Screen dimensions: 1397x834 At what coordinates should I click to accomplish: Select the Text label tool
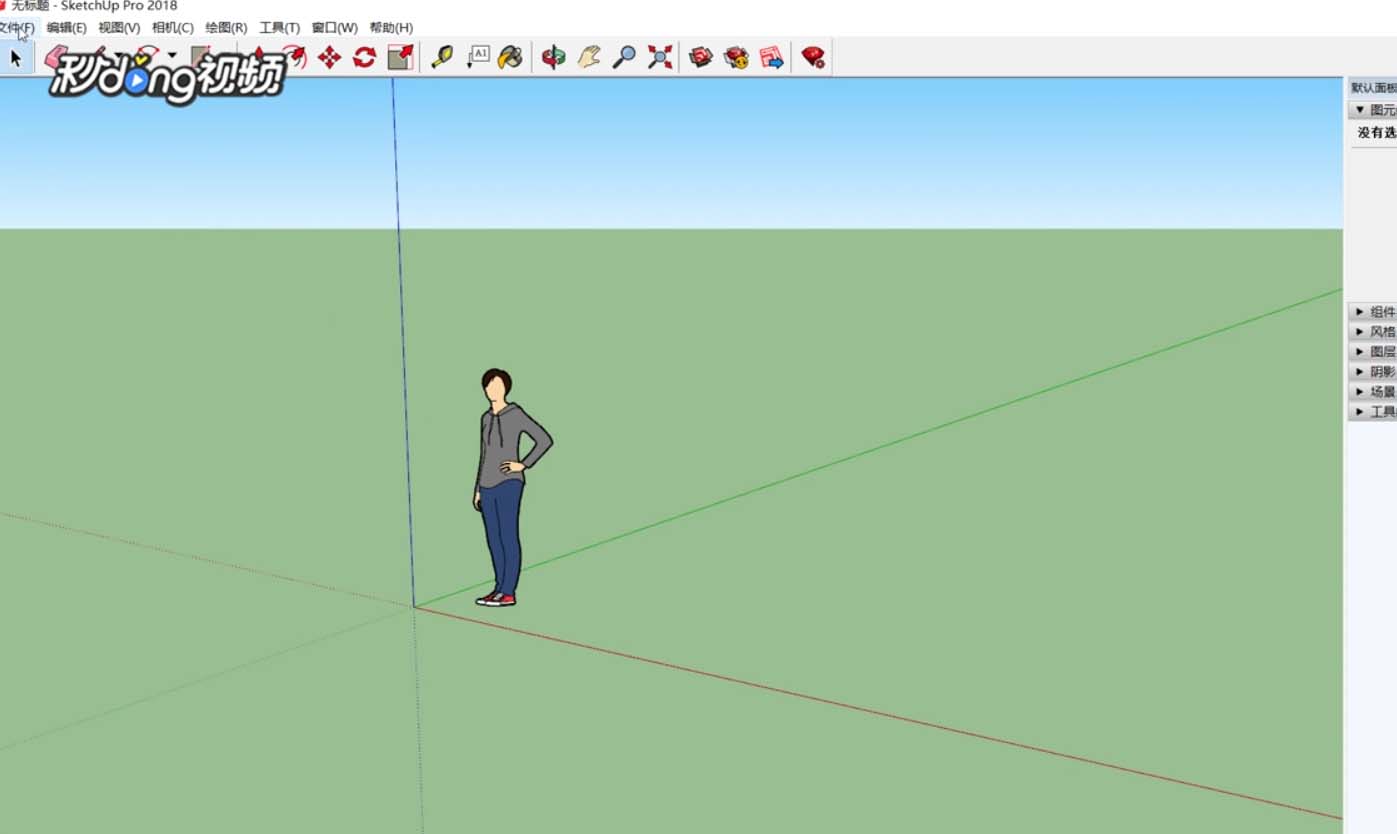point(478,57)
